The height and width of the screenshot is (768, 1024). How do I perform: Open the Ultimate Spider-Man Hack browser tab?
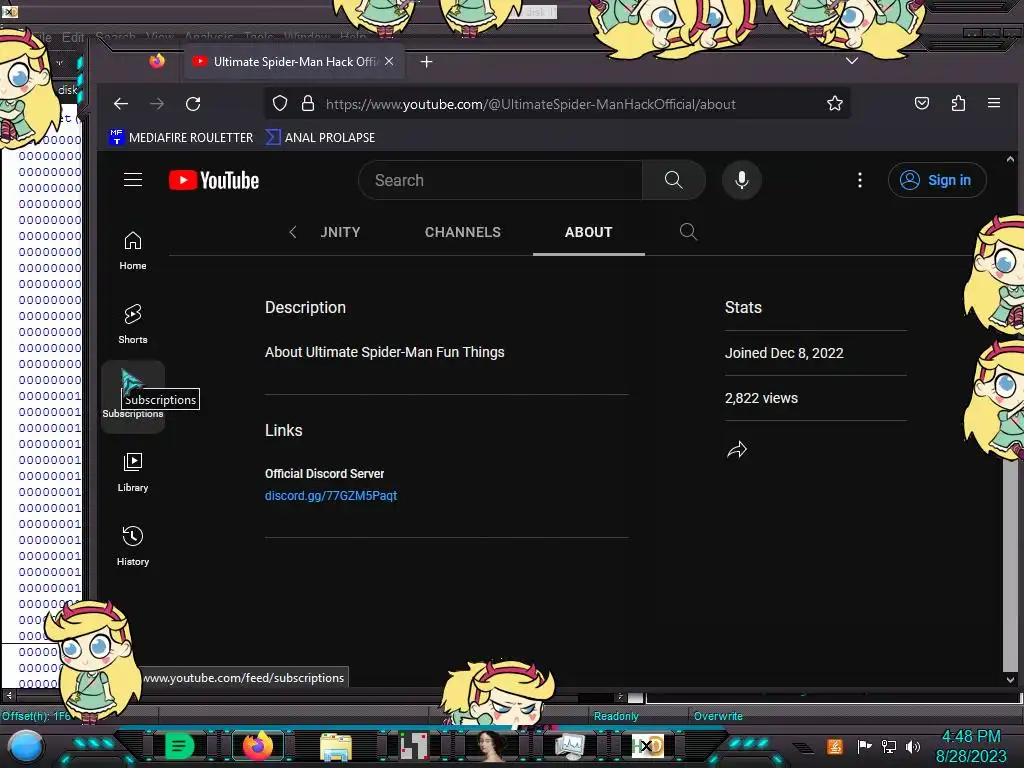[x=295, y=61]
